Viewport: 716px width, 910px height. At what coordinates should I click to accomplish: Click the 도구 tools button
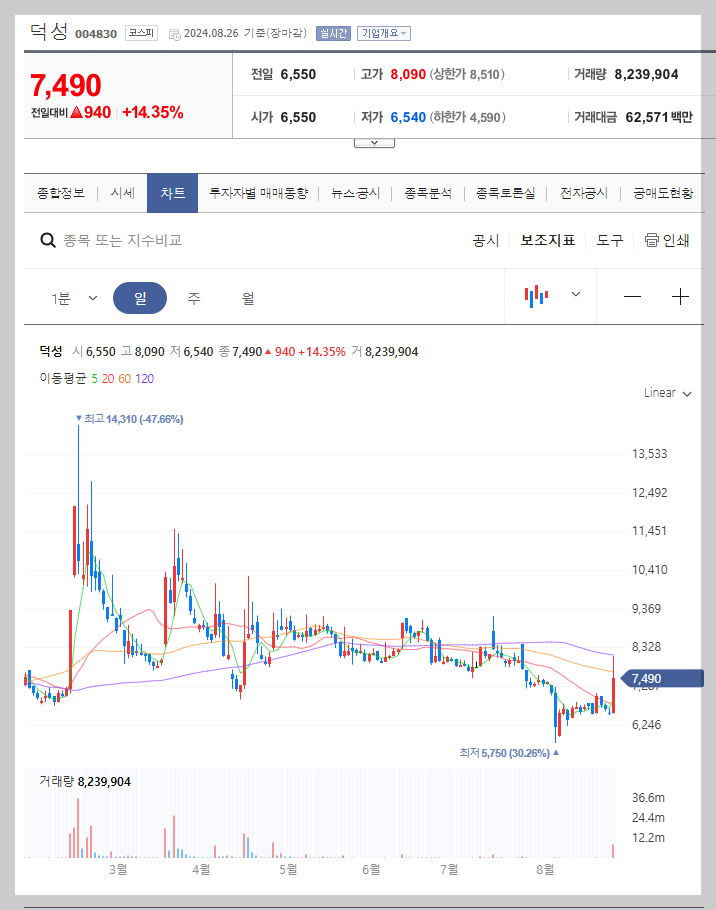[x=609, y=240]
